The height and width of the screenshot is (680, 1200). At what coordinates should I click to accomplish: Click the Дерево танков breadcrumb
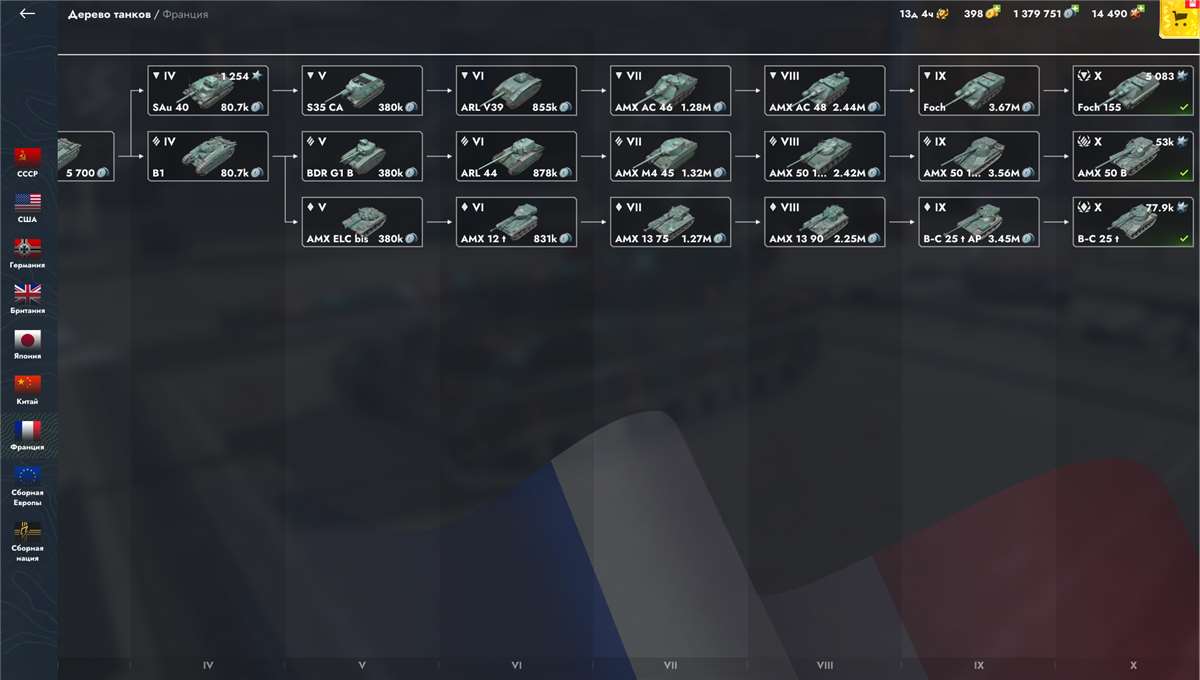(x=109, y=14)
